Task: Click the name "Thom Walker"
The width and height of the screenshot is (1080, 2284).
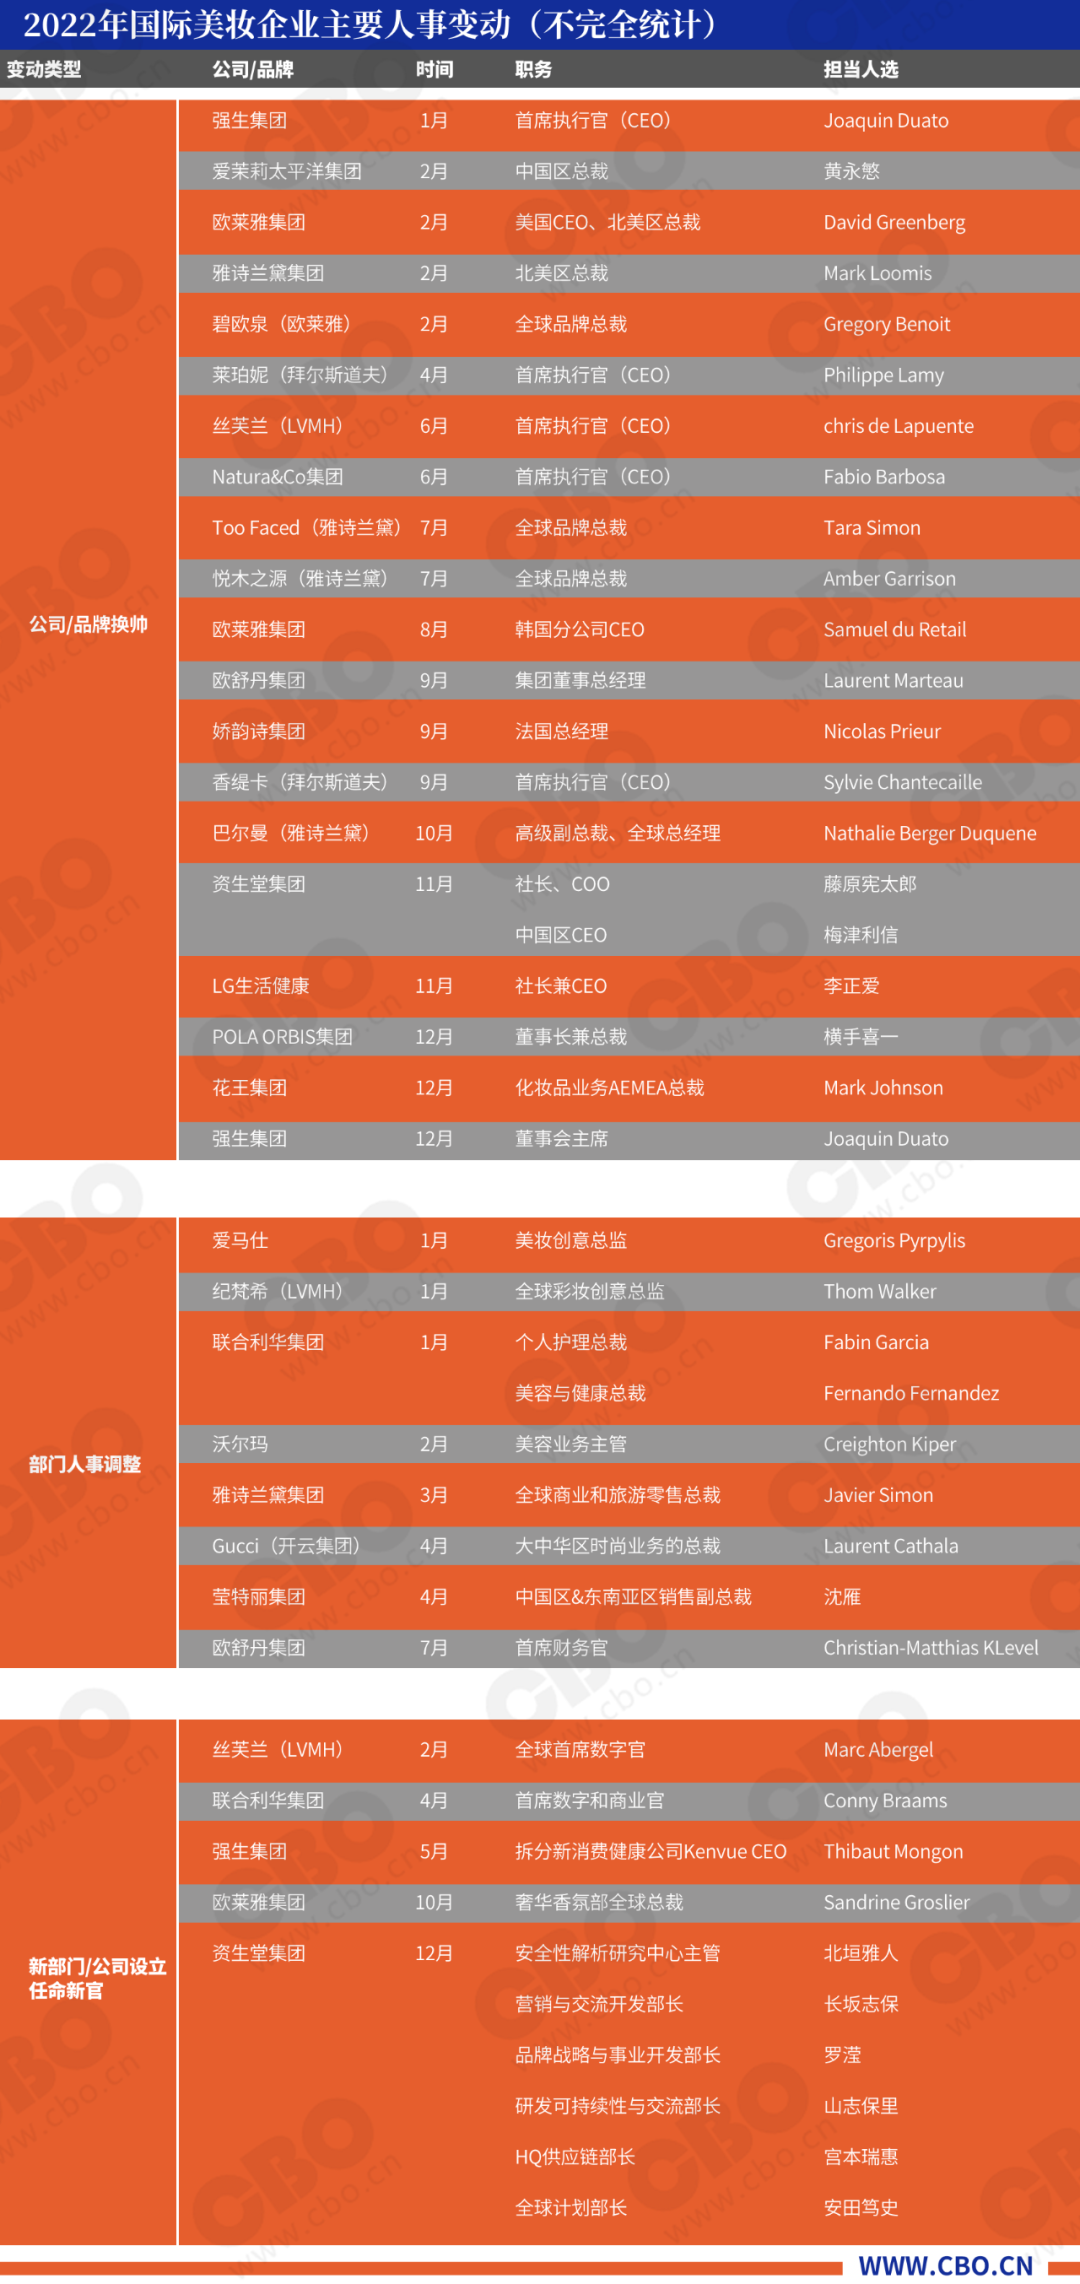Action: coord(880,1292)
